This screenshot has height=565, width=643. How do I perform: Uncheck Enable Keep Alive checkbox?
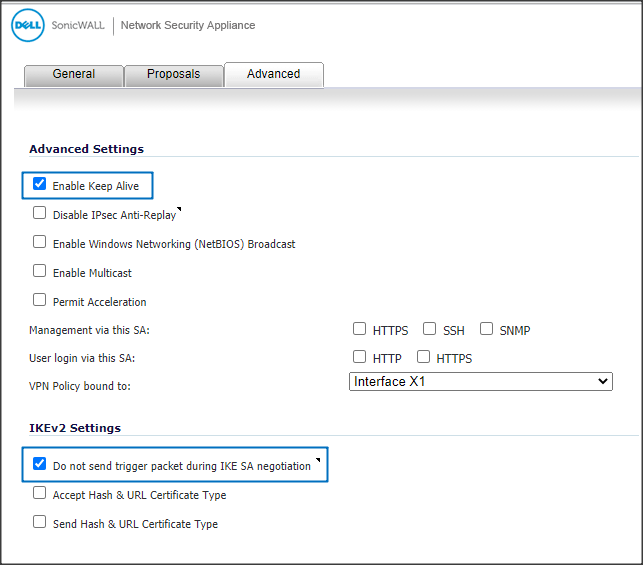(x=40, y=185)
